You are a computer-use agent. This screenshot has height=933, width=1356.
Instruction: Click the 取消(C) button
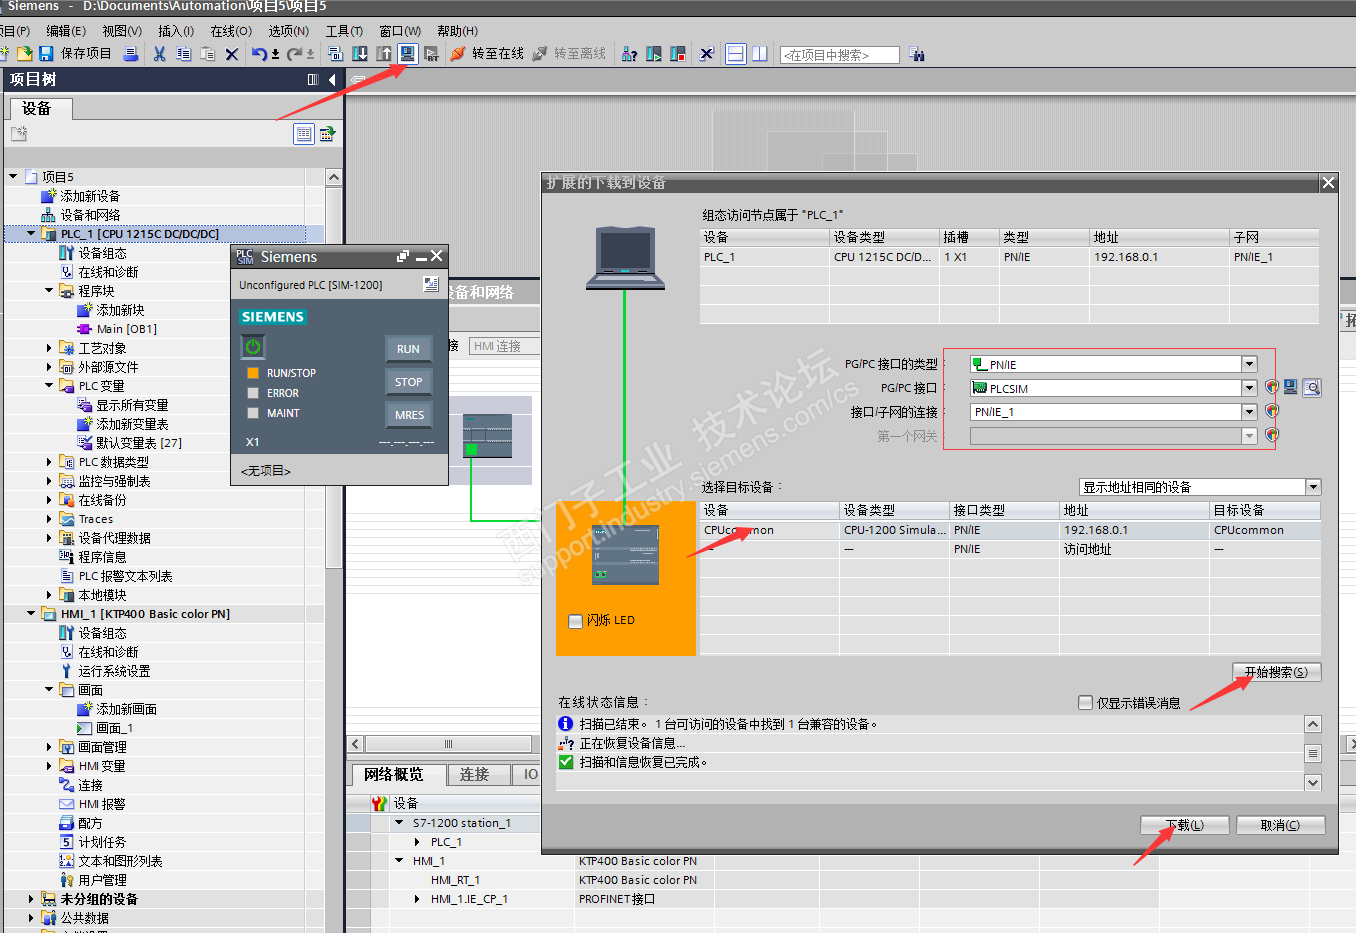tap(1280, 825)
